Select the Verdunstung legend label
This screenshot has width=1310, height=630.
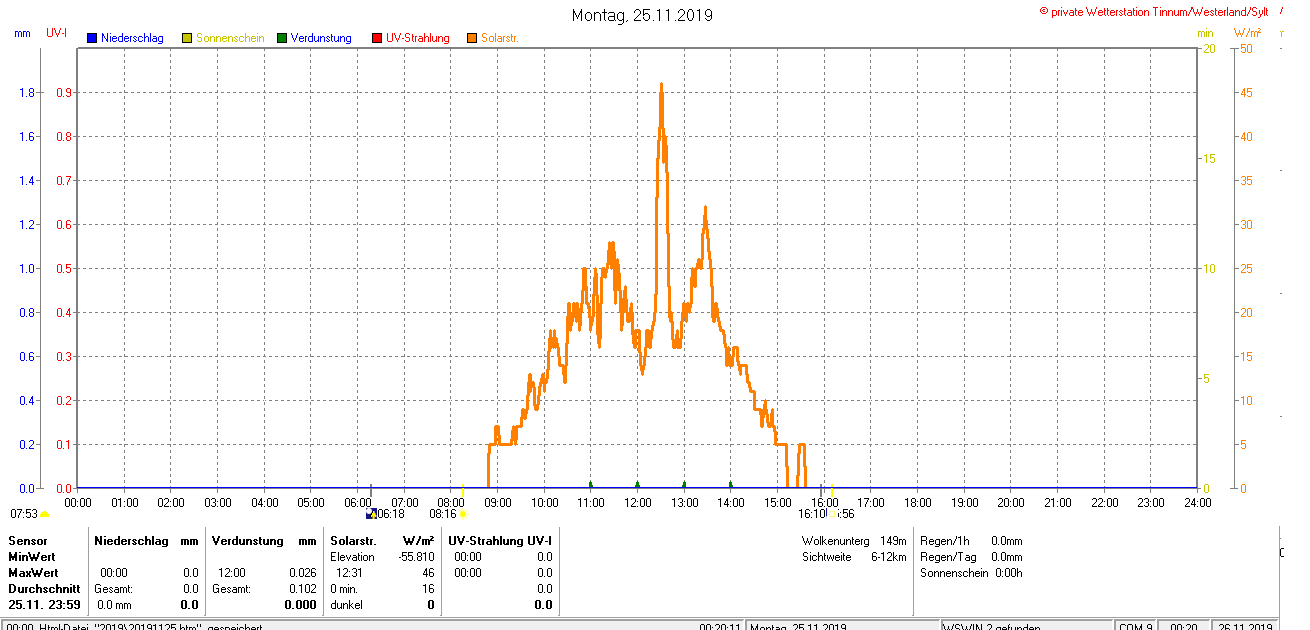[321, 38]
